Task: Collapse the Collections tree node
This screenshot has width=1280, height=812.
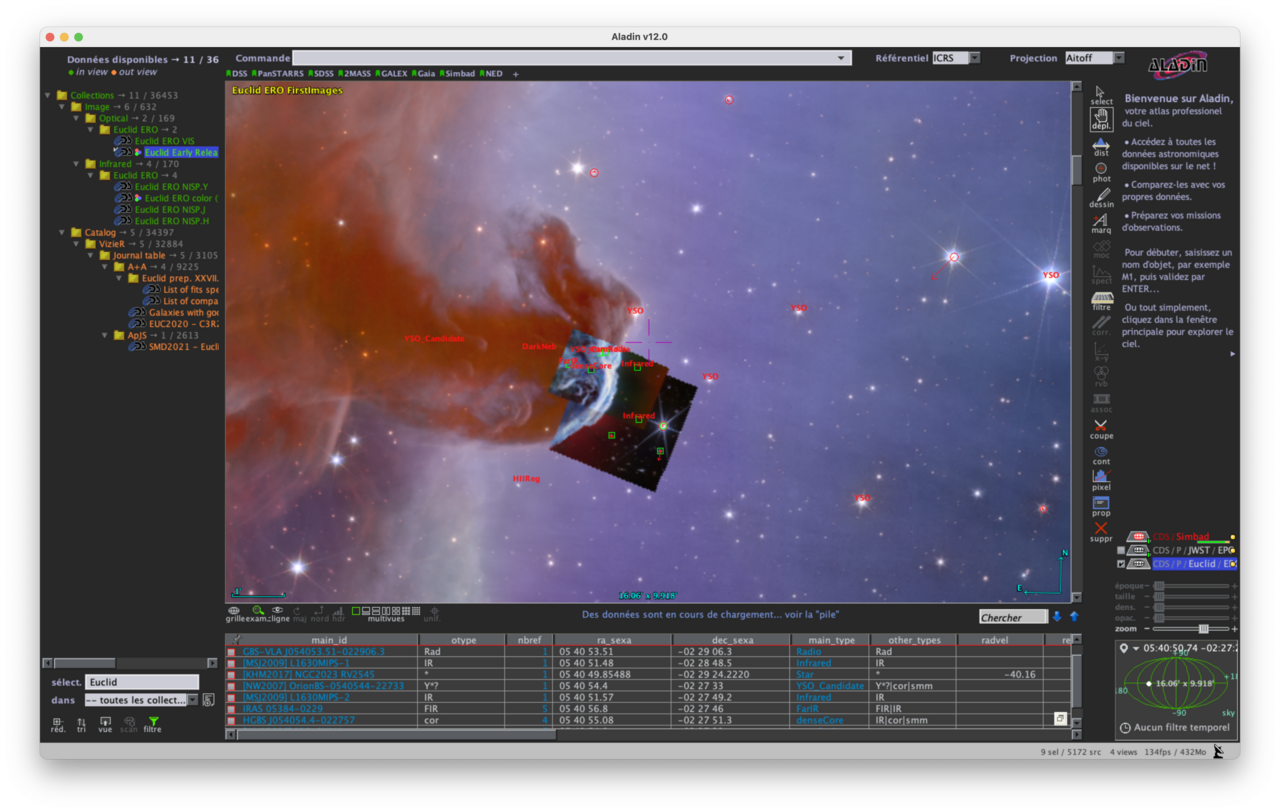Action: click(47, 95)
